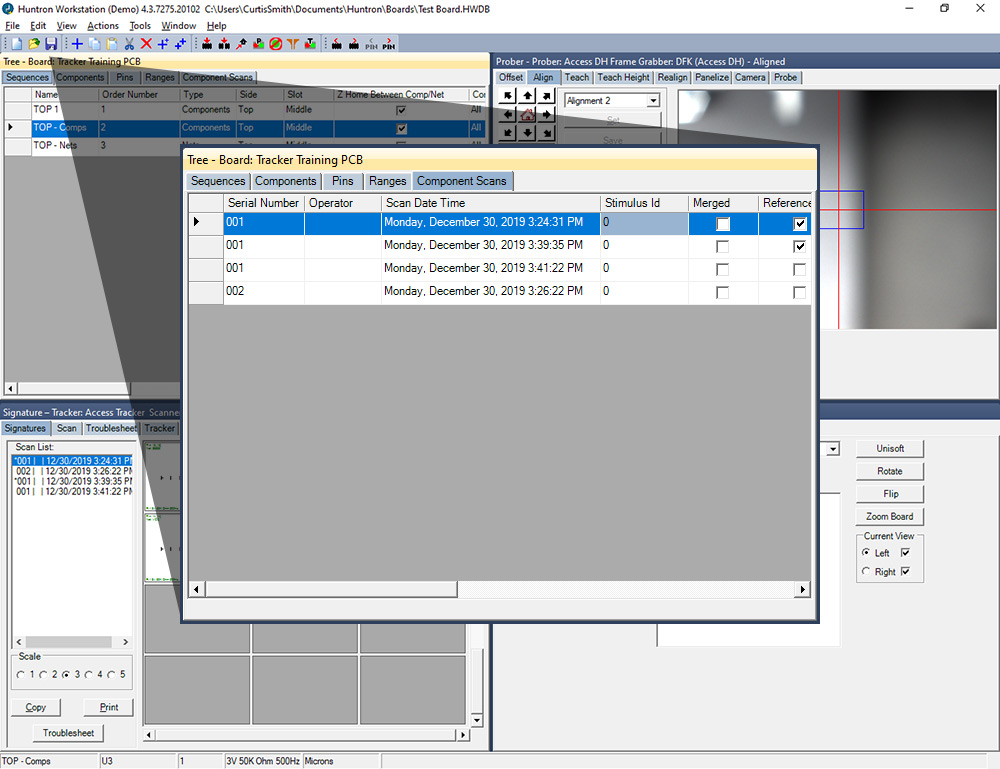Open the Actions menu

105,26
